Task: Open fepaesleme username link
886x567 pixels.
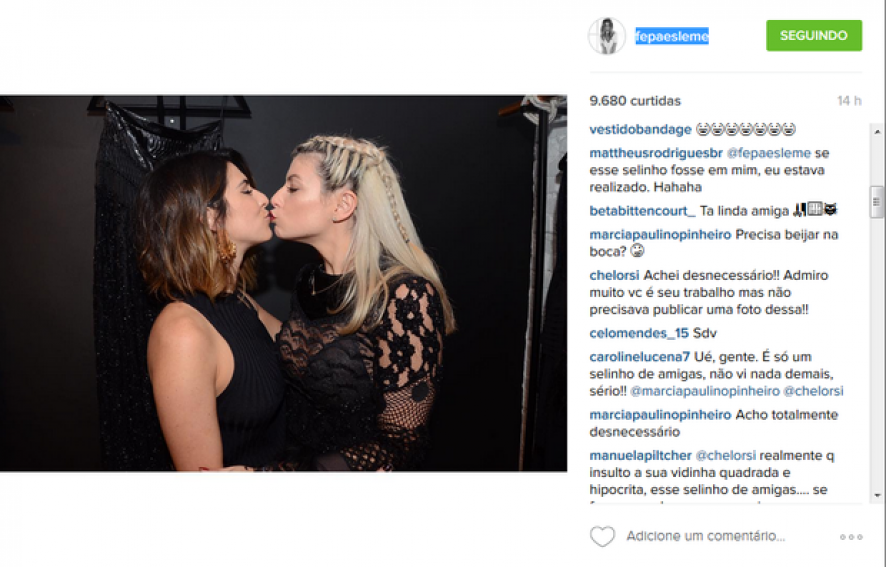Action: coord(672,36)
